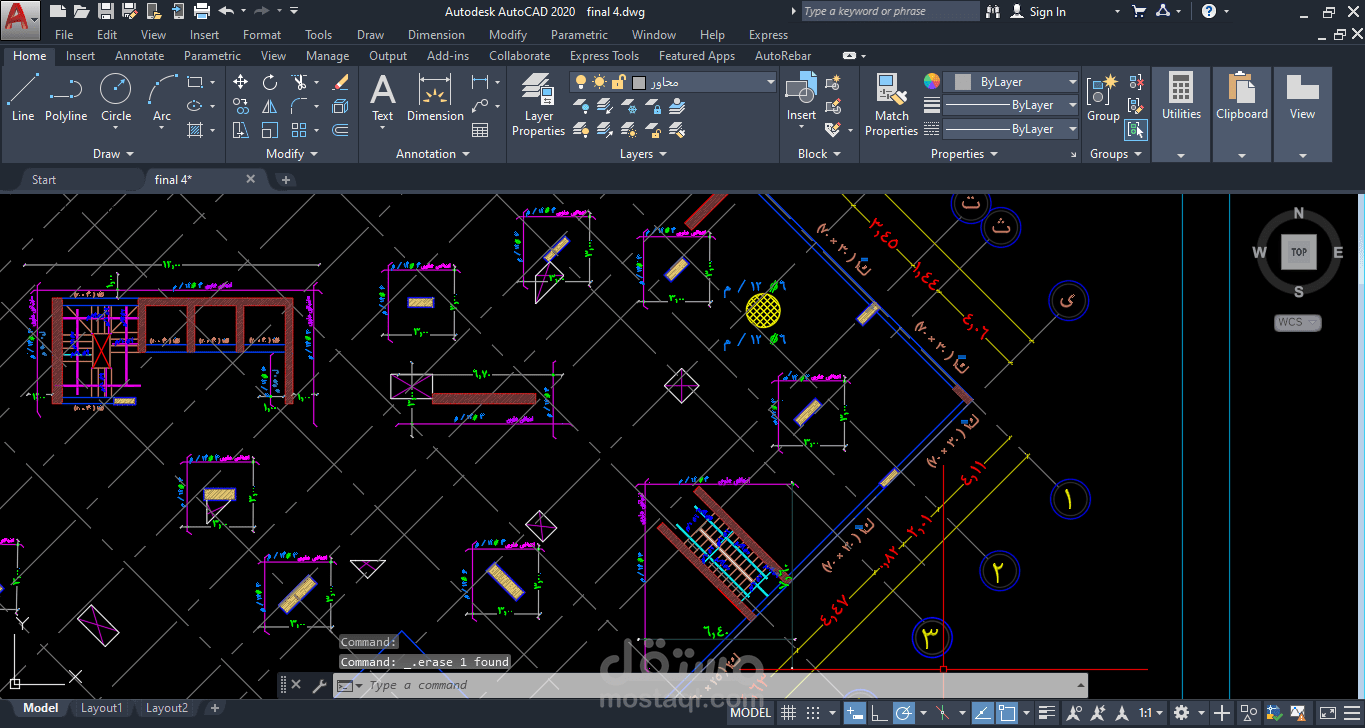The width and height of the screenshot is (1365, 728).
Task: Toggle dynamic input in status bar
Action: [x=854, y=713]
